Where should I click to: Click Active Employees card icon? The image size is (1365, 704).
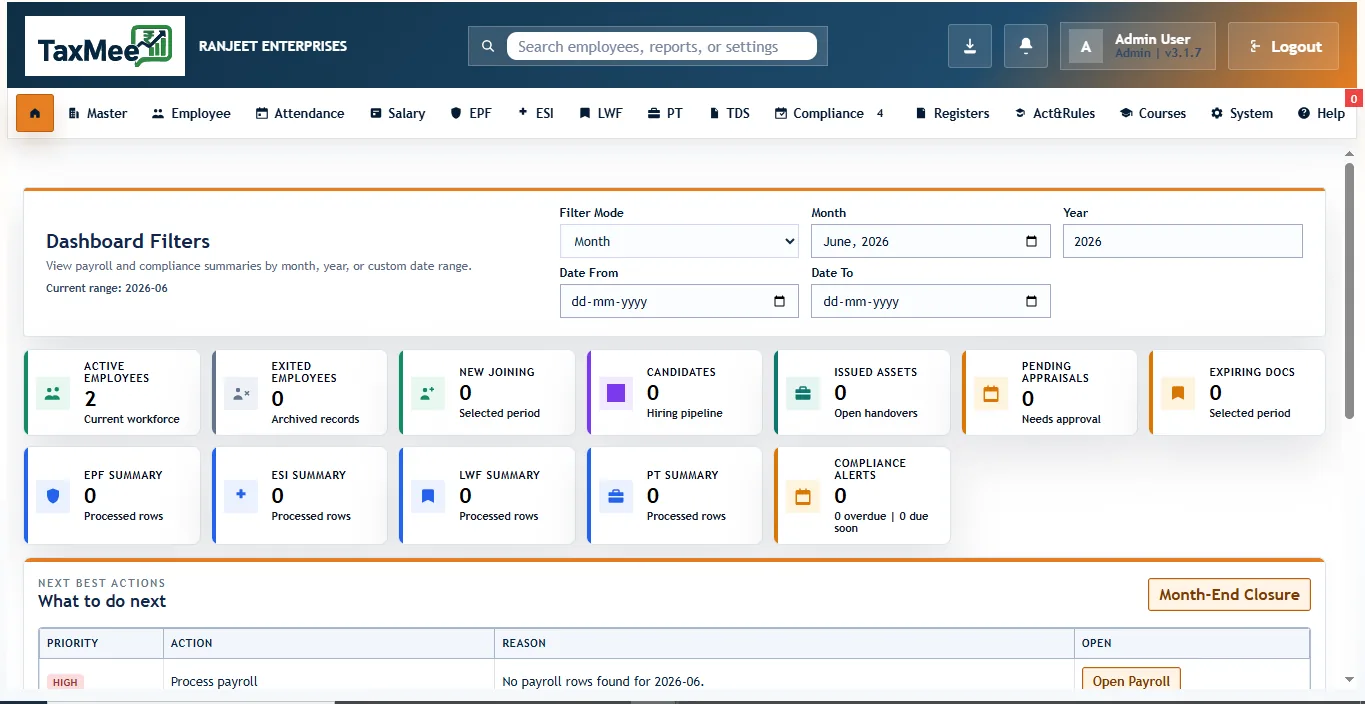(x=53, y=393)
